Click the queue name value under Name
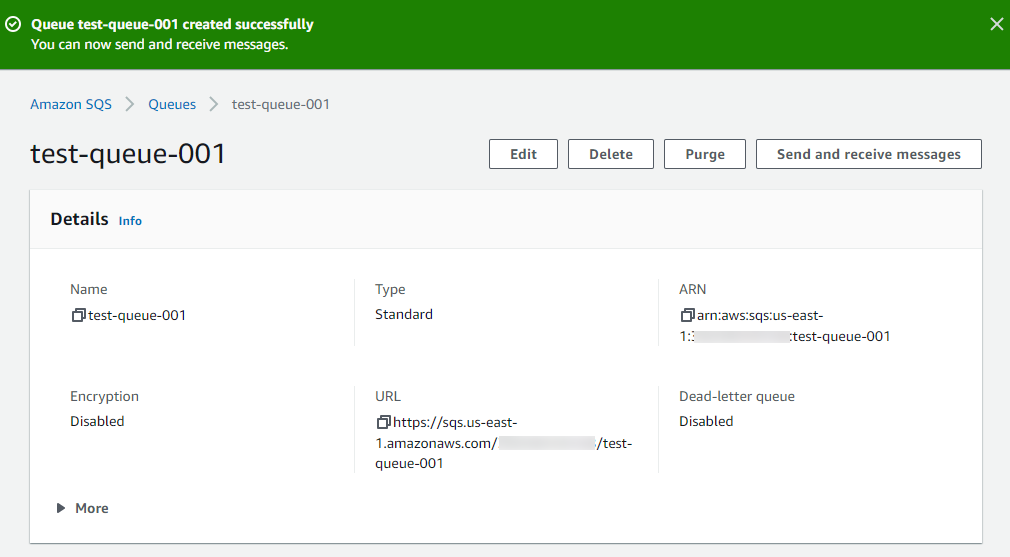The image size is (1010, 557). click(x=137, y=316)
